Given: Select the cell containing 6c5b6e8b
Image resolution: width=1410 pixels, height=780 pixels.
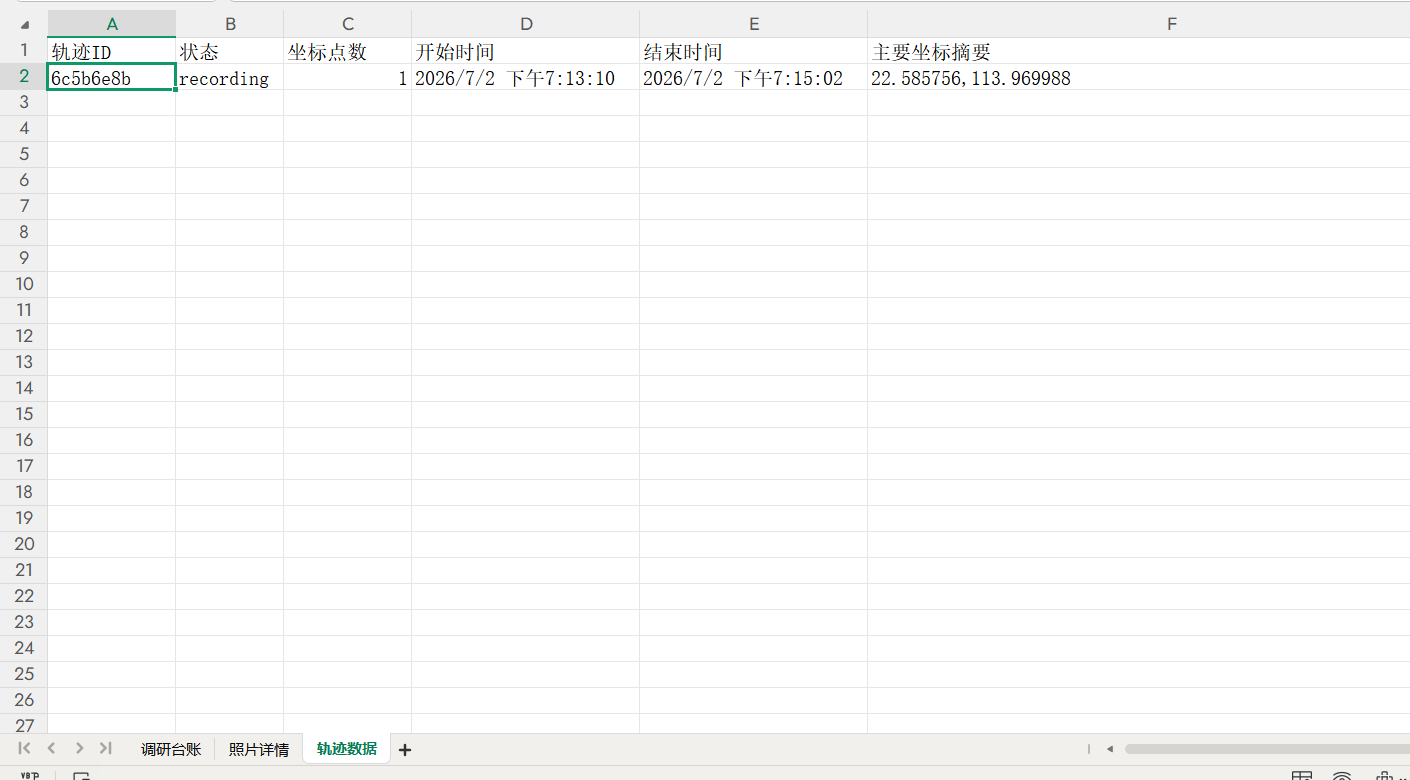Looking at the screenshot, I should point(112,77).
